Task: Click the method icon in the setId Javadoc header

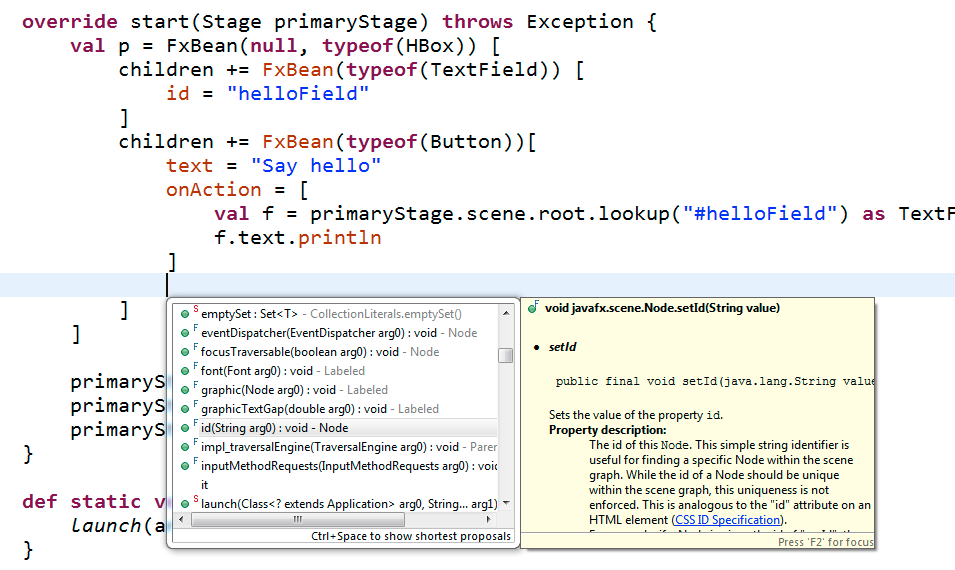Action: pyautogui.click(x=533, y=308)
